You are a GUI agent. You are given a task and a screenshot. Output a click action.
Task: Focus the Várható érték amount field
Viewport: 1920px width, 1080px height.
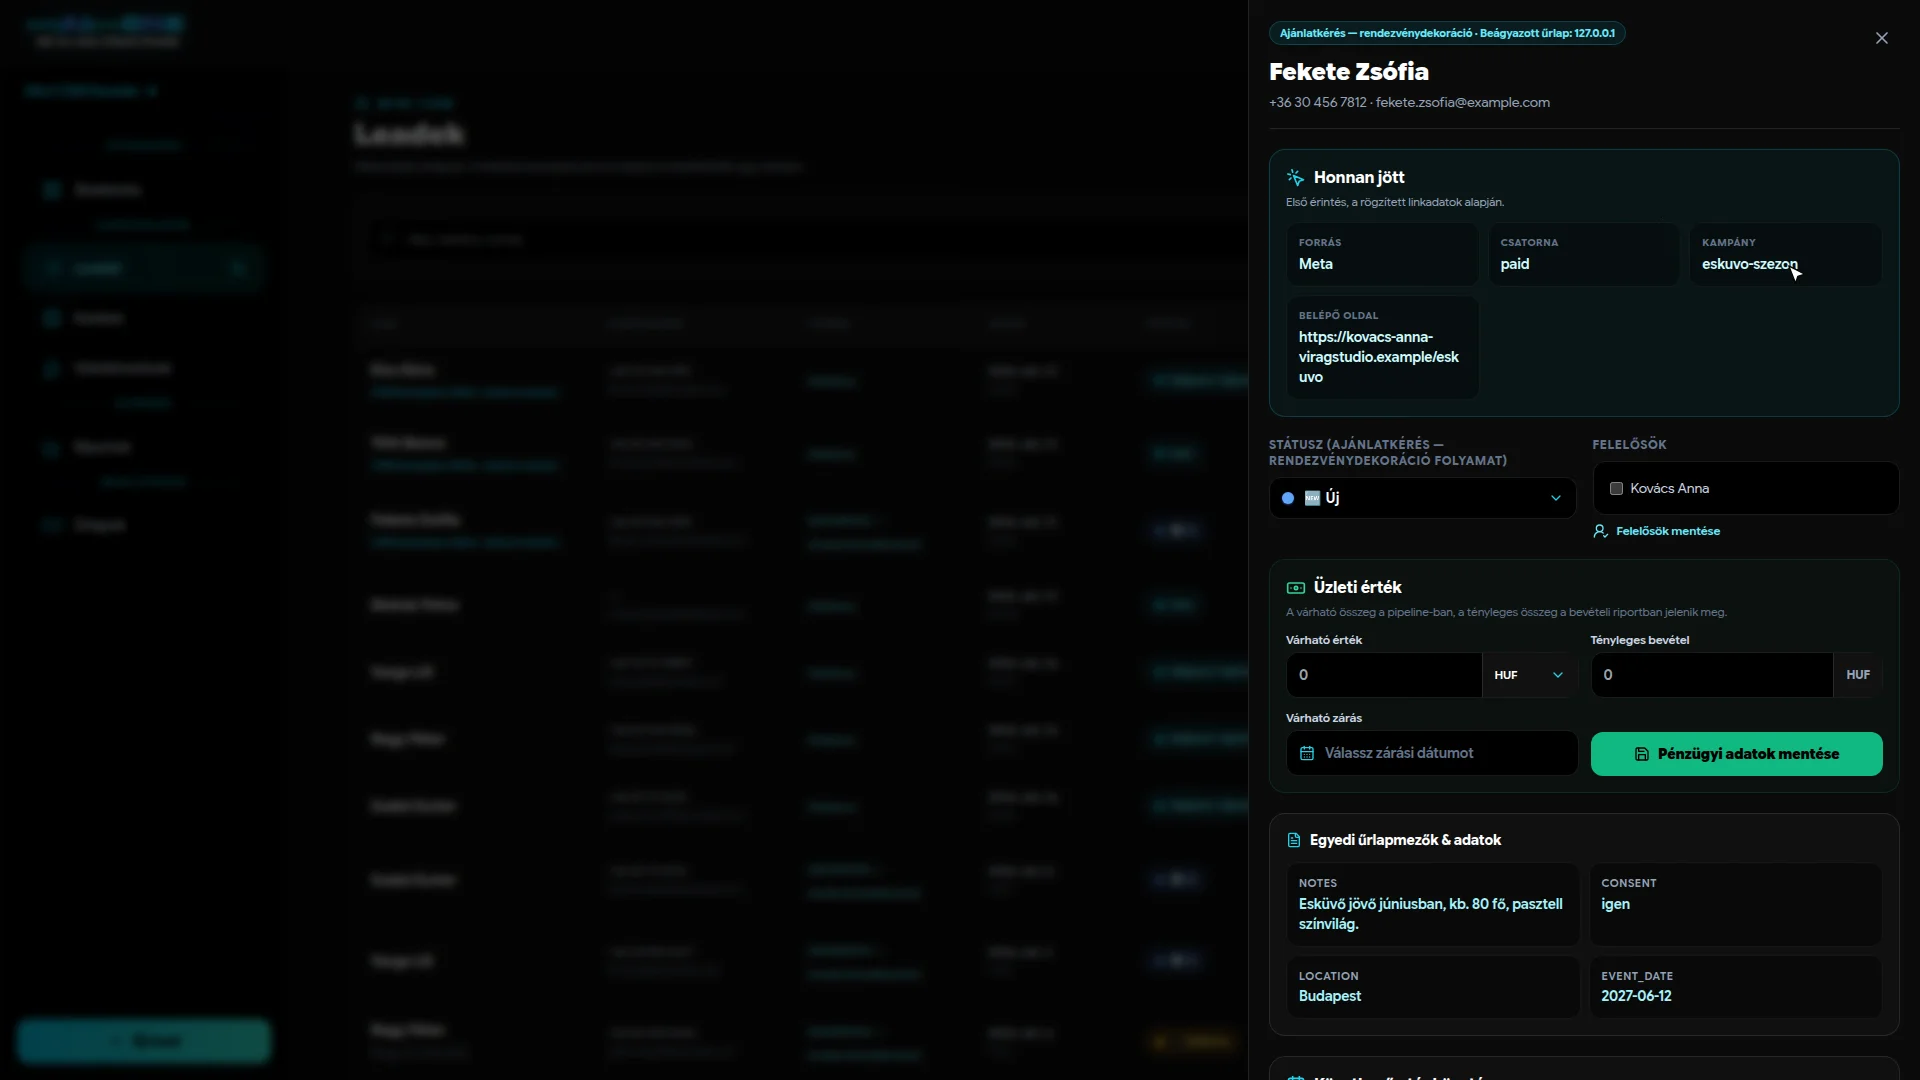click(x=1384, y=675)
